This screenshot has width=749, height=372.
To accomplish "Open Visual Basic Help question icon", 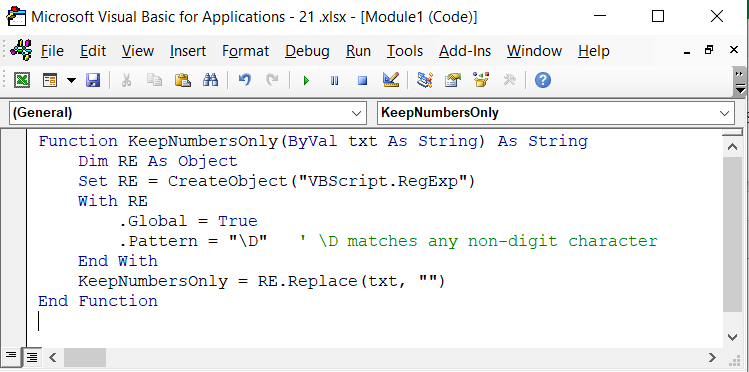I will [543, 80].
